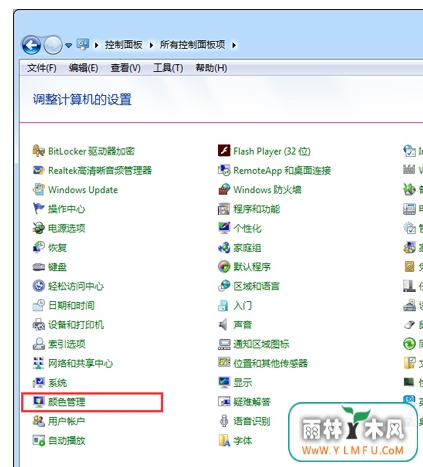
Task: Click 控制面板 in the address bar
Action: click(x=124, y=45)
